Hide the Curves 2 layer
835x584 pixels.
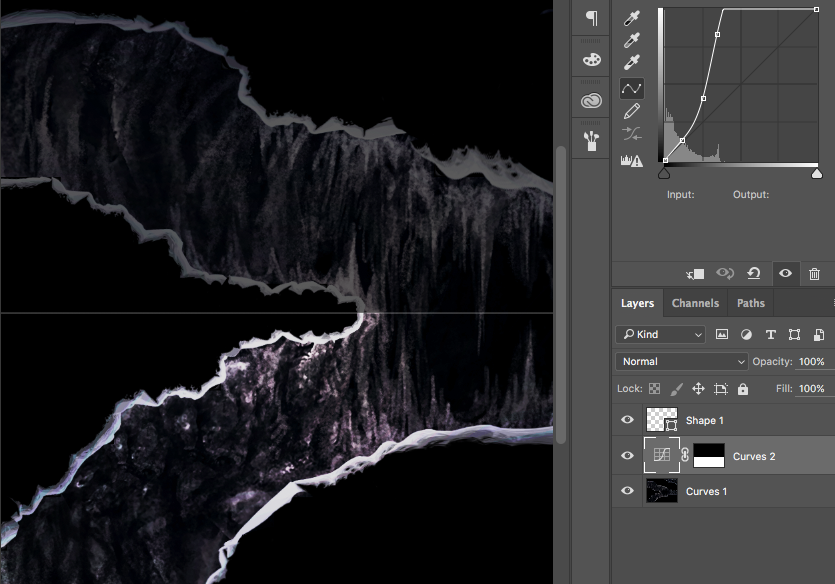[x=627, y=456]
